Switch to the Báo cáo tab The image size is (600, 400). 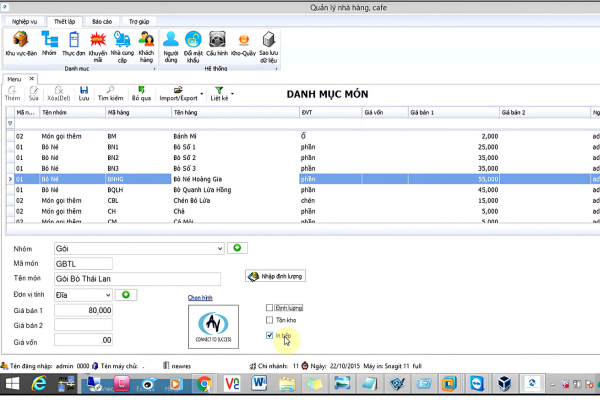click(x=102, y=21)
